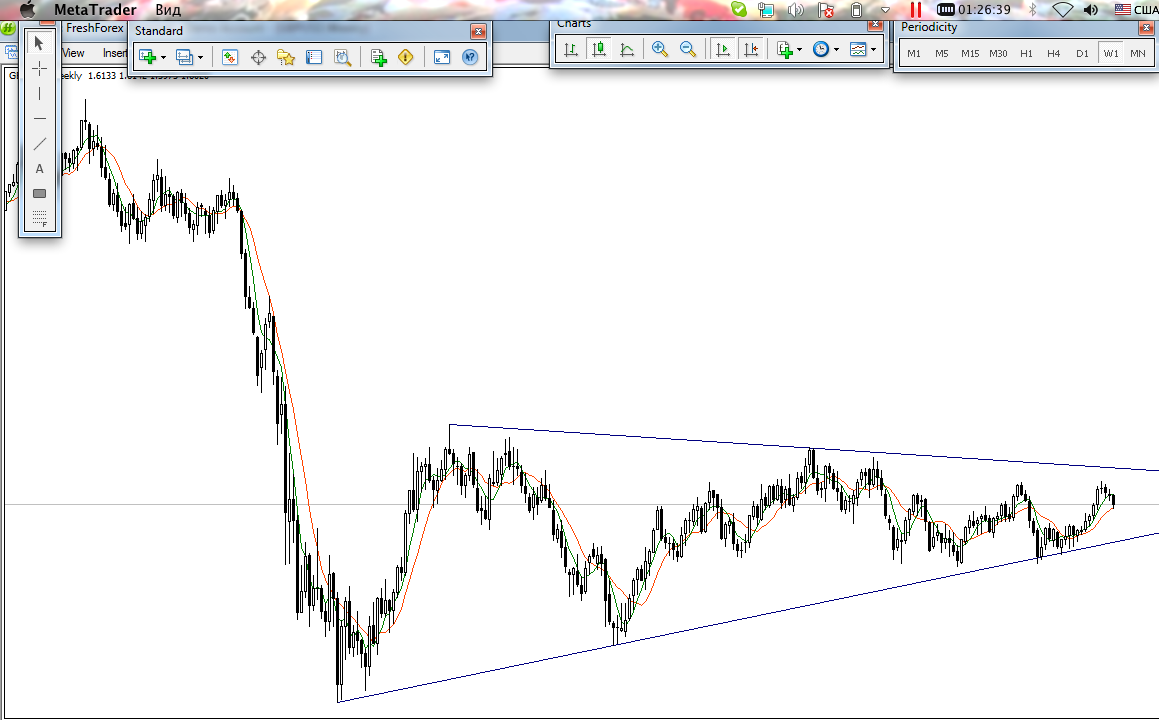Click the New Order icon
The height and width of the screenshot is (720, 1159).
[378, 57]
